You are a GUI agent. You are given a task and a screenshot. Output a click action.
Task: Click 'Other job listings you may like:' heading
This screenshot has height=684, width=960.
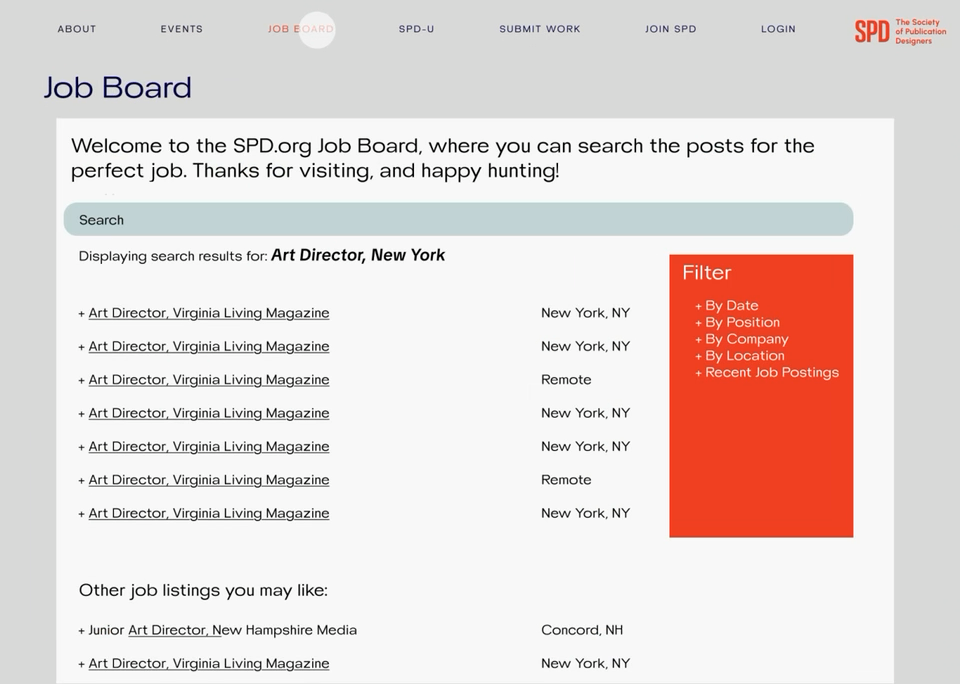tap(203, 590)
